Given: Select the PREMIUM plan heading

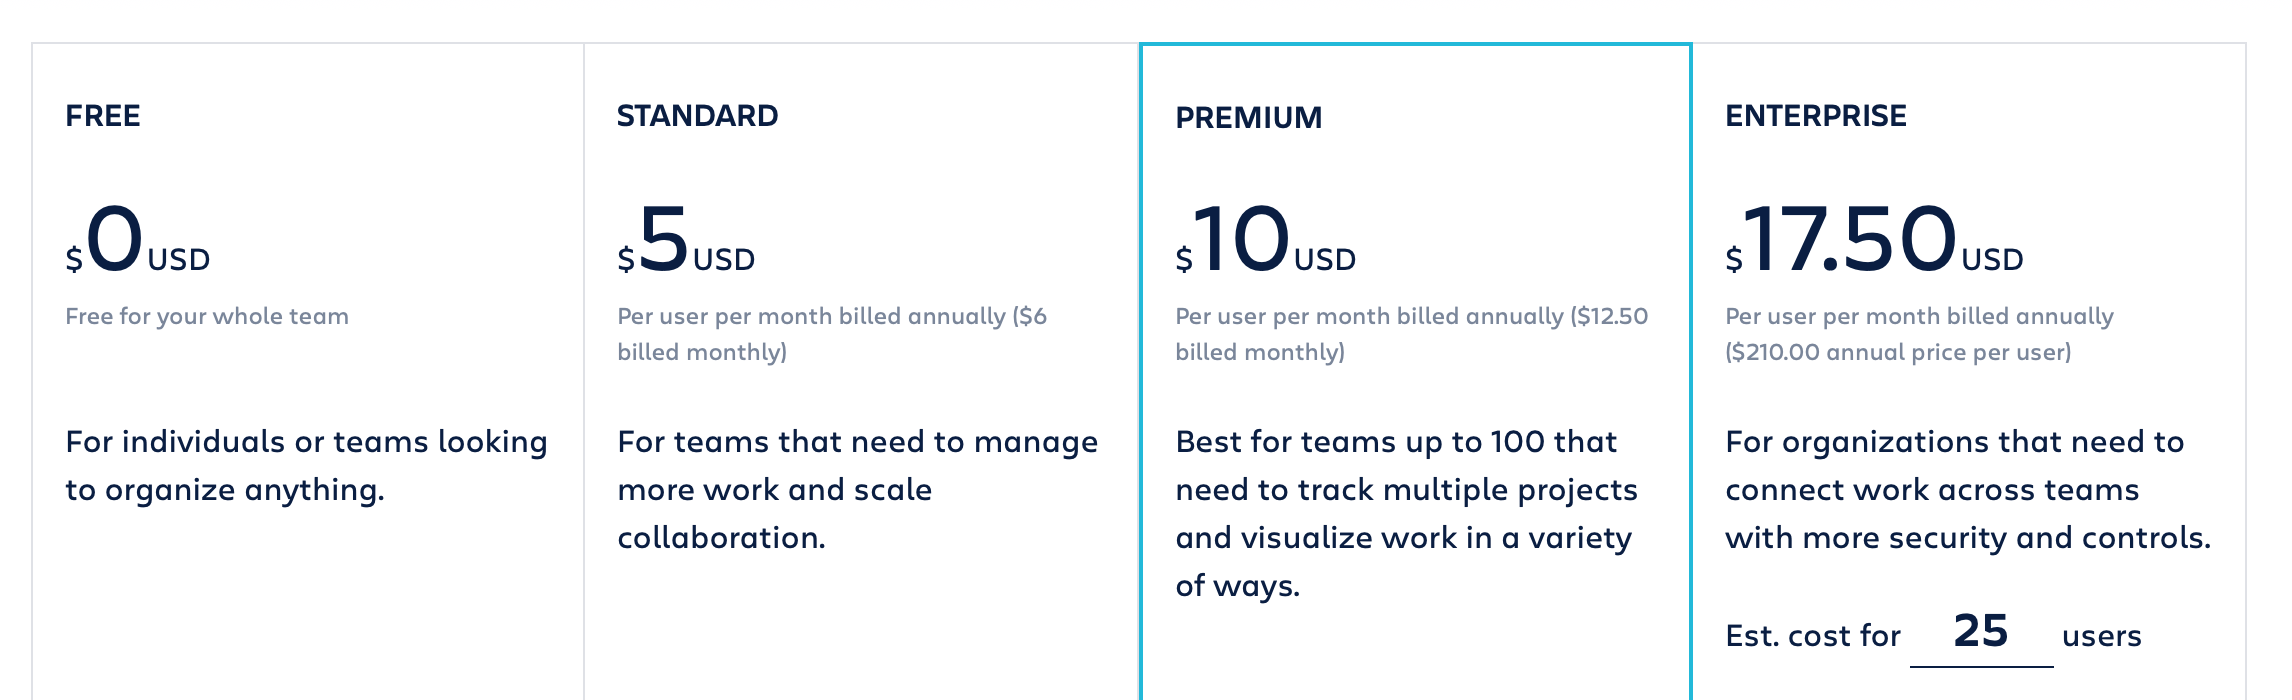Looking at the screenshot, I should tap(1248, 118).
